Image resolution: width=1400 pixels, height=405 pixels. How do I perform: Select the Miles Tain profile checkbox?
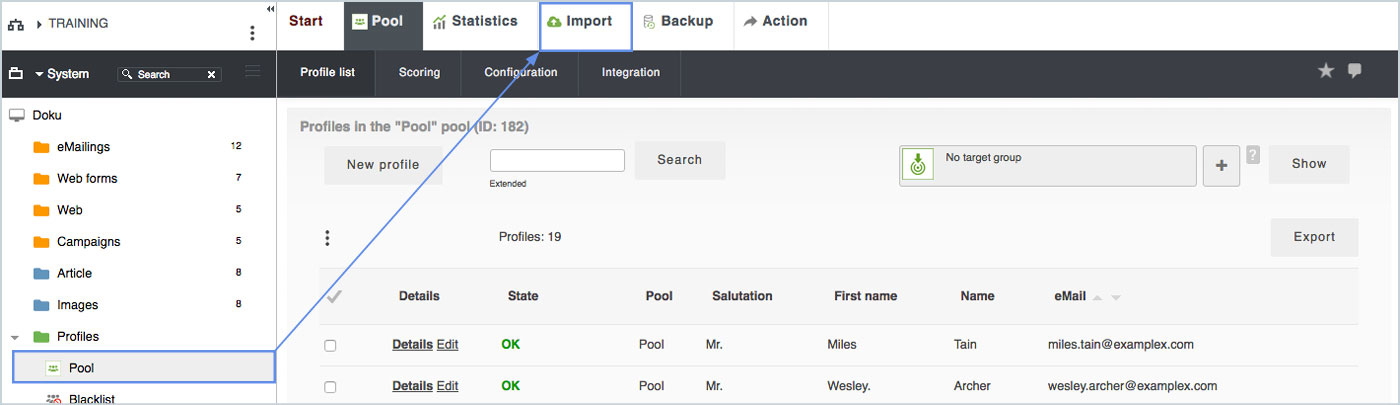(331, 345)
